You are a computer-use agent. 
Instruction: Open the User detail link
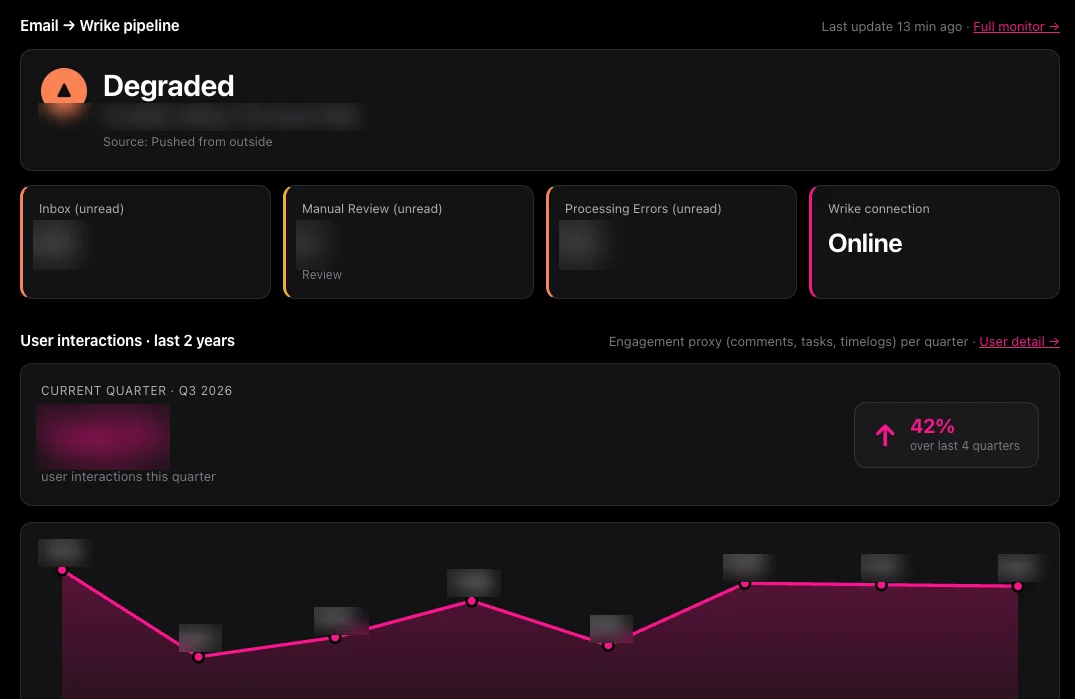click(1019, 341)
